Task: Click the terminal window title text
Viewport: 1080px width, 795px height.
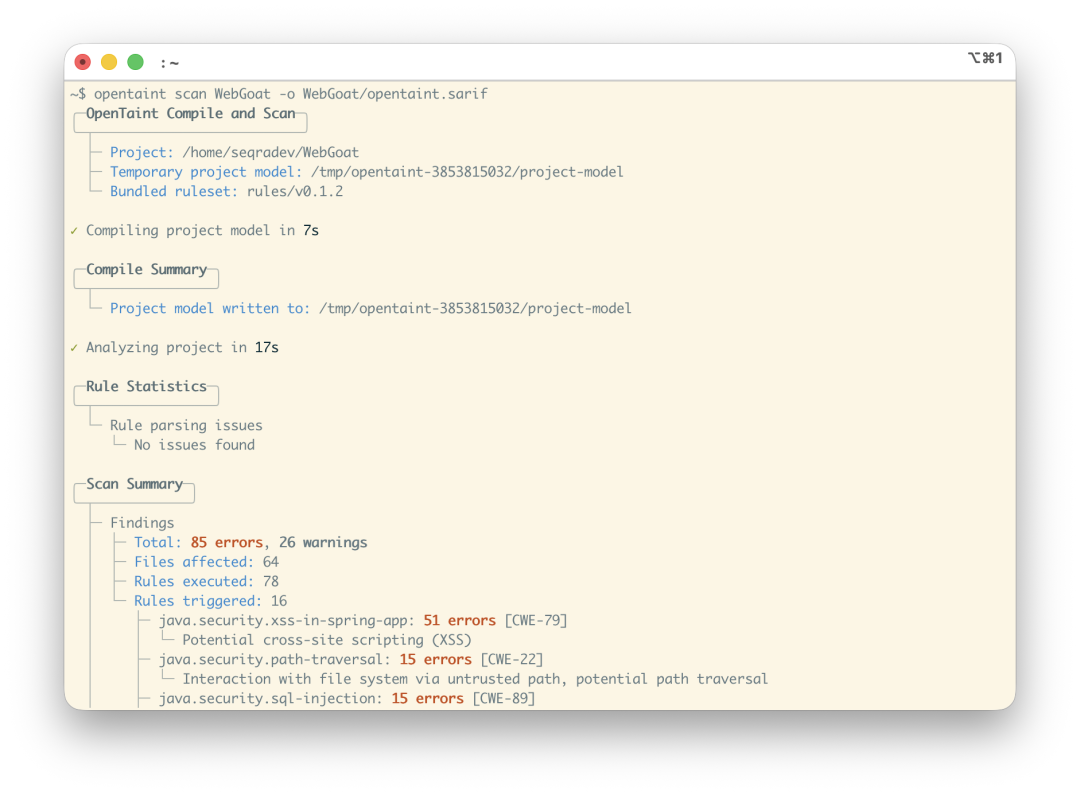Action: click(169, 63)
